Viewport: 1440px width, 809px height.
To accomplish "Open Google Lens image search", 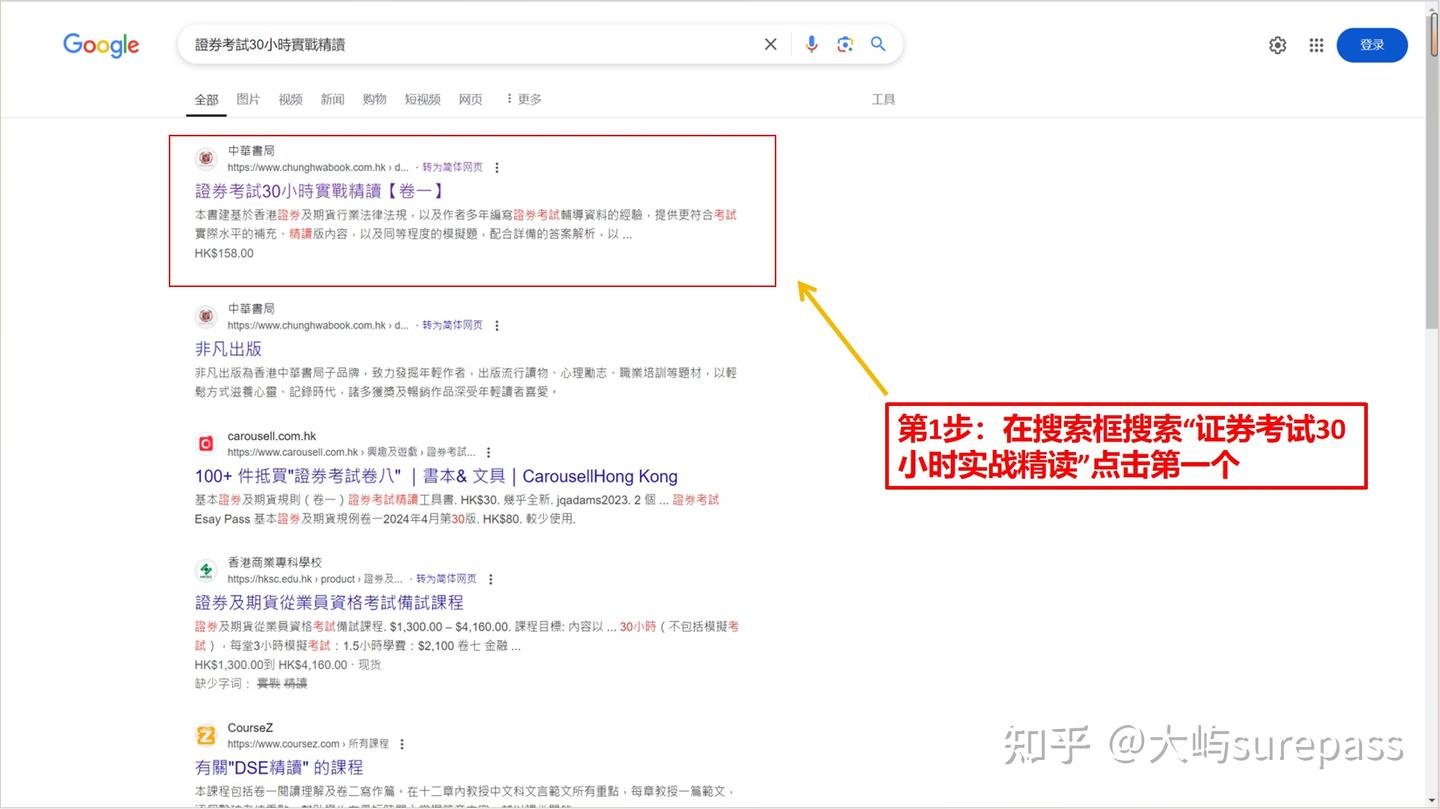I will click(845, 44).
